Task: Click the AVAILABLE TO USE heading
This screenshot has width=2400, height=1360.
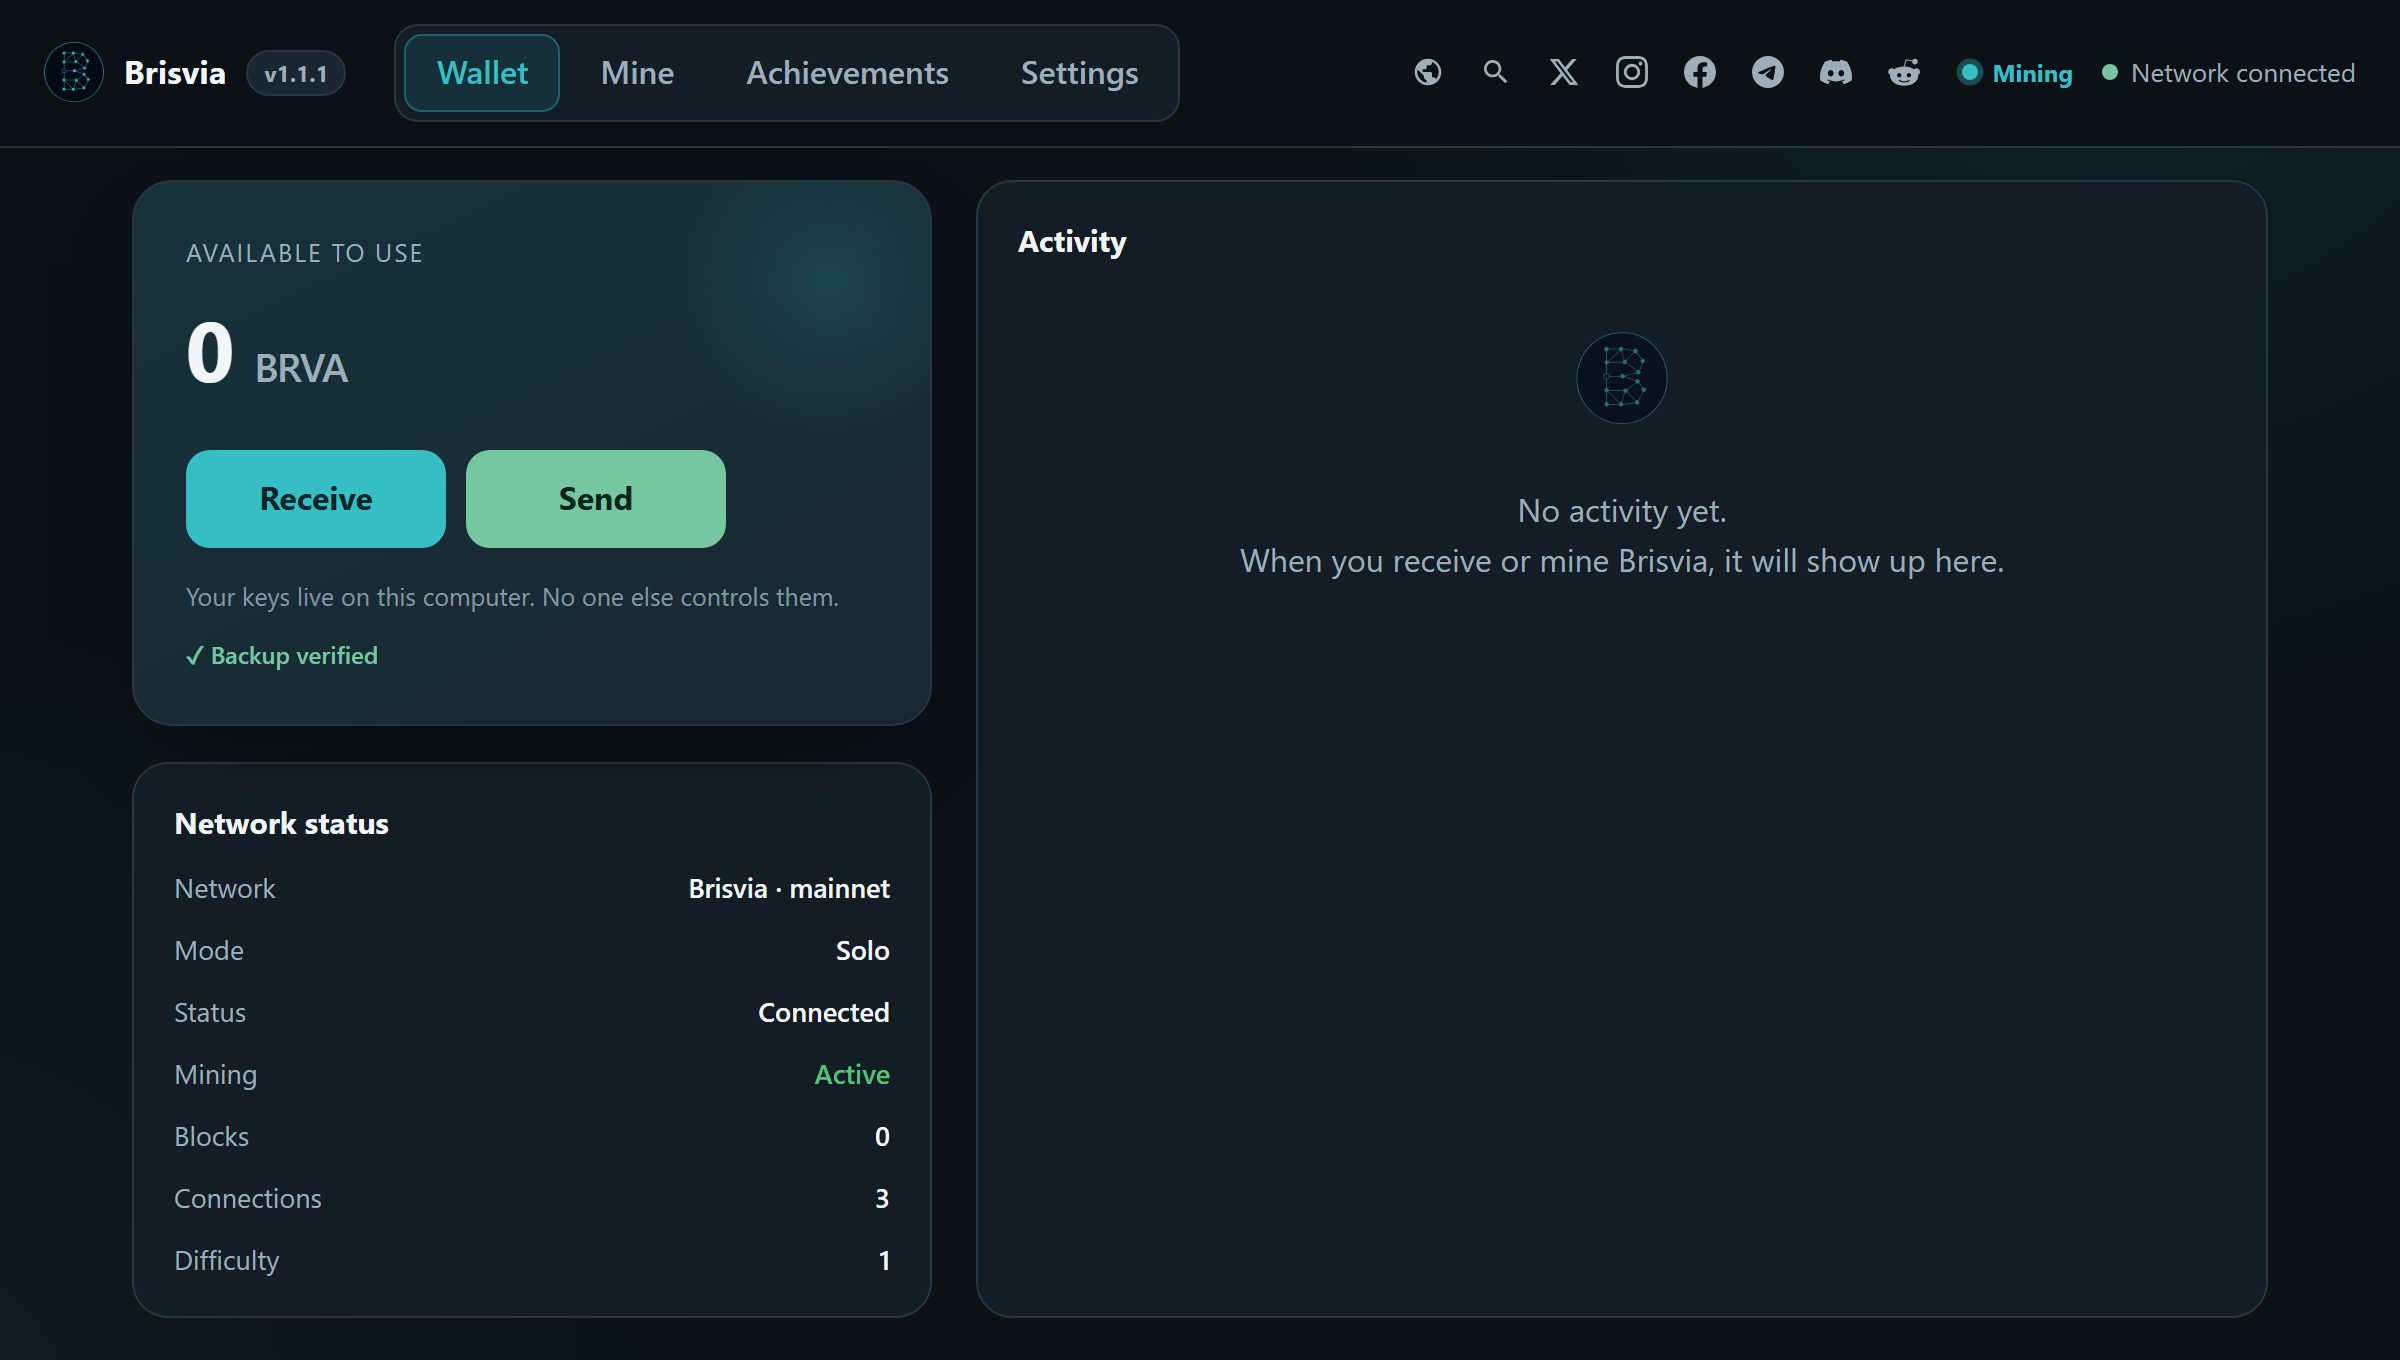Action: pos(305,253)
